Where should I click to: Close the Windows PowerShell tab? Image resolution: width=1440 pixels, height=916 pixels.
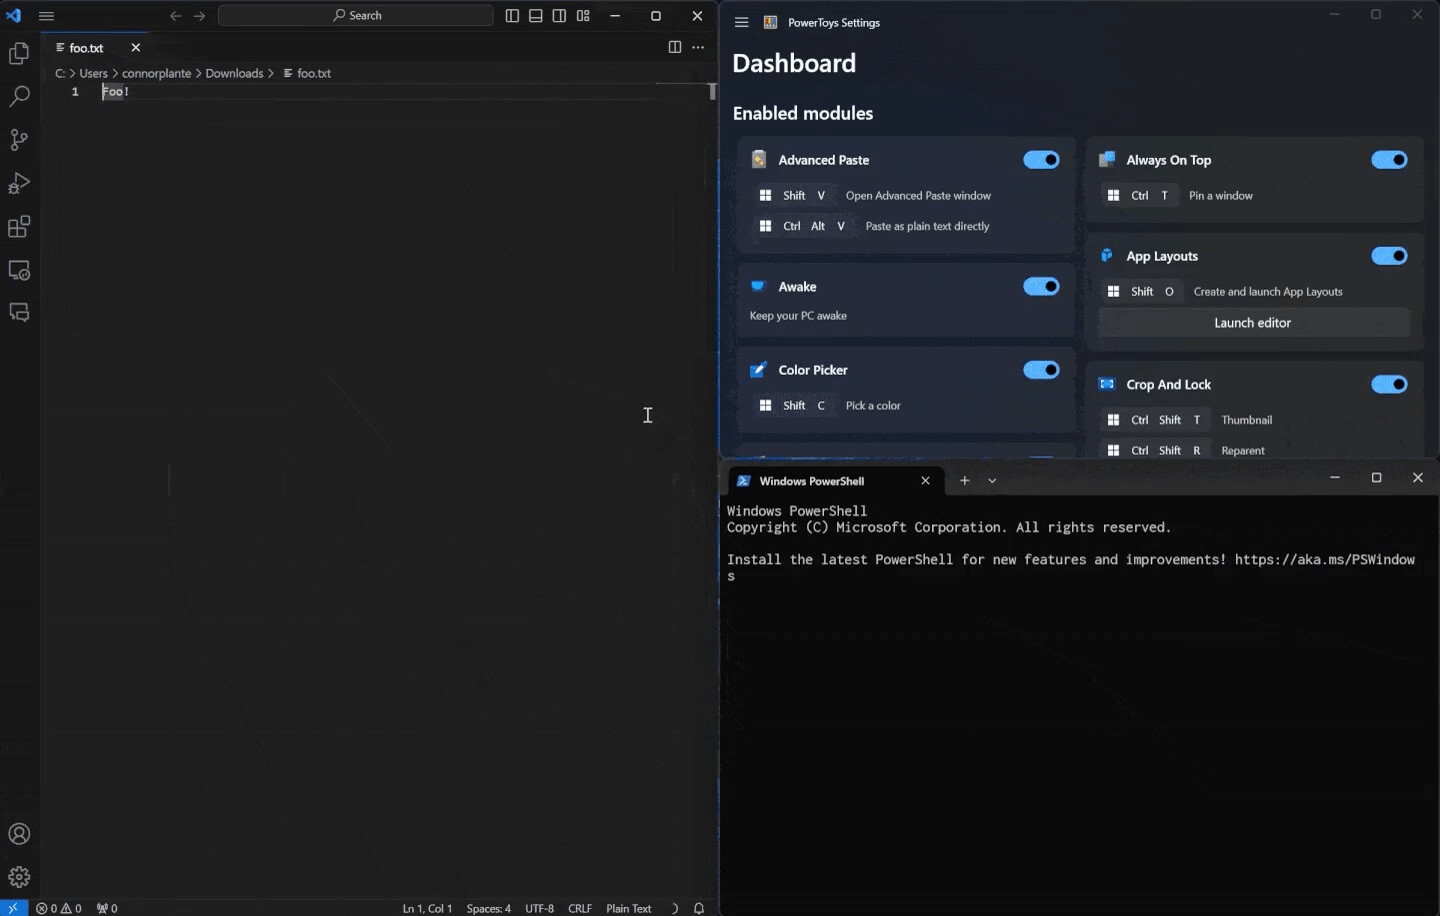(x=925, y=481)
